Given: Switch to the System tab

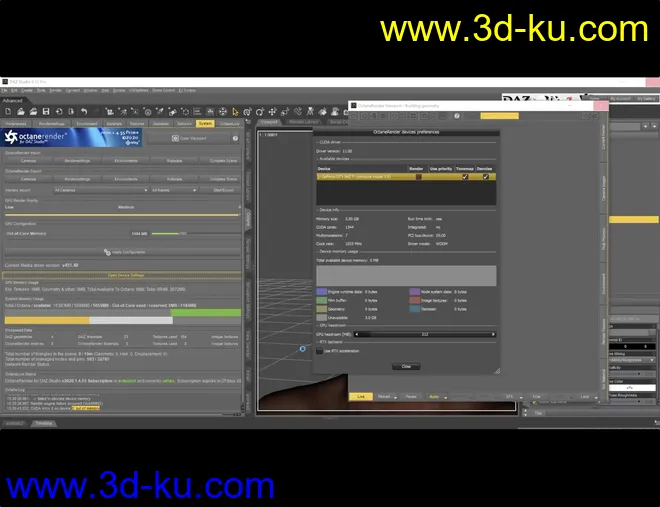Looking at the screenshot, I should coord(204,124).
